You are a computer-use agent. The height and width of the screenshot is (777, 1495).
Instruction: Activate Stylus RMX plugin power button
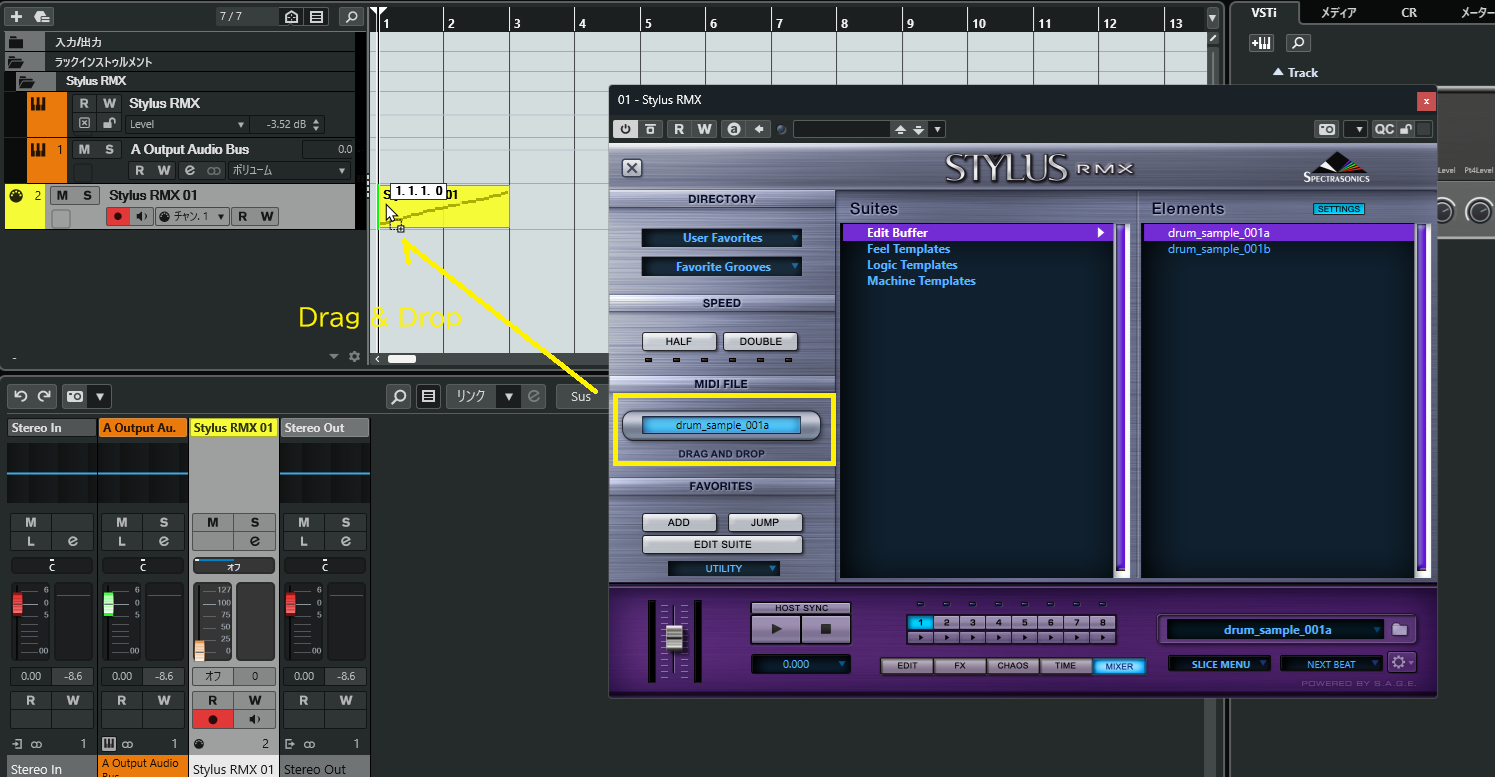625,129
